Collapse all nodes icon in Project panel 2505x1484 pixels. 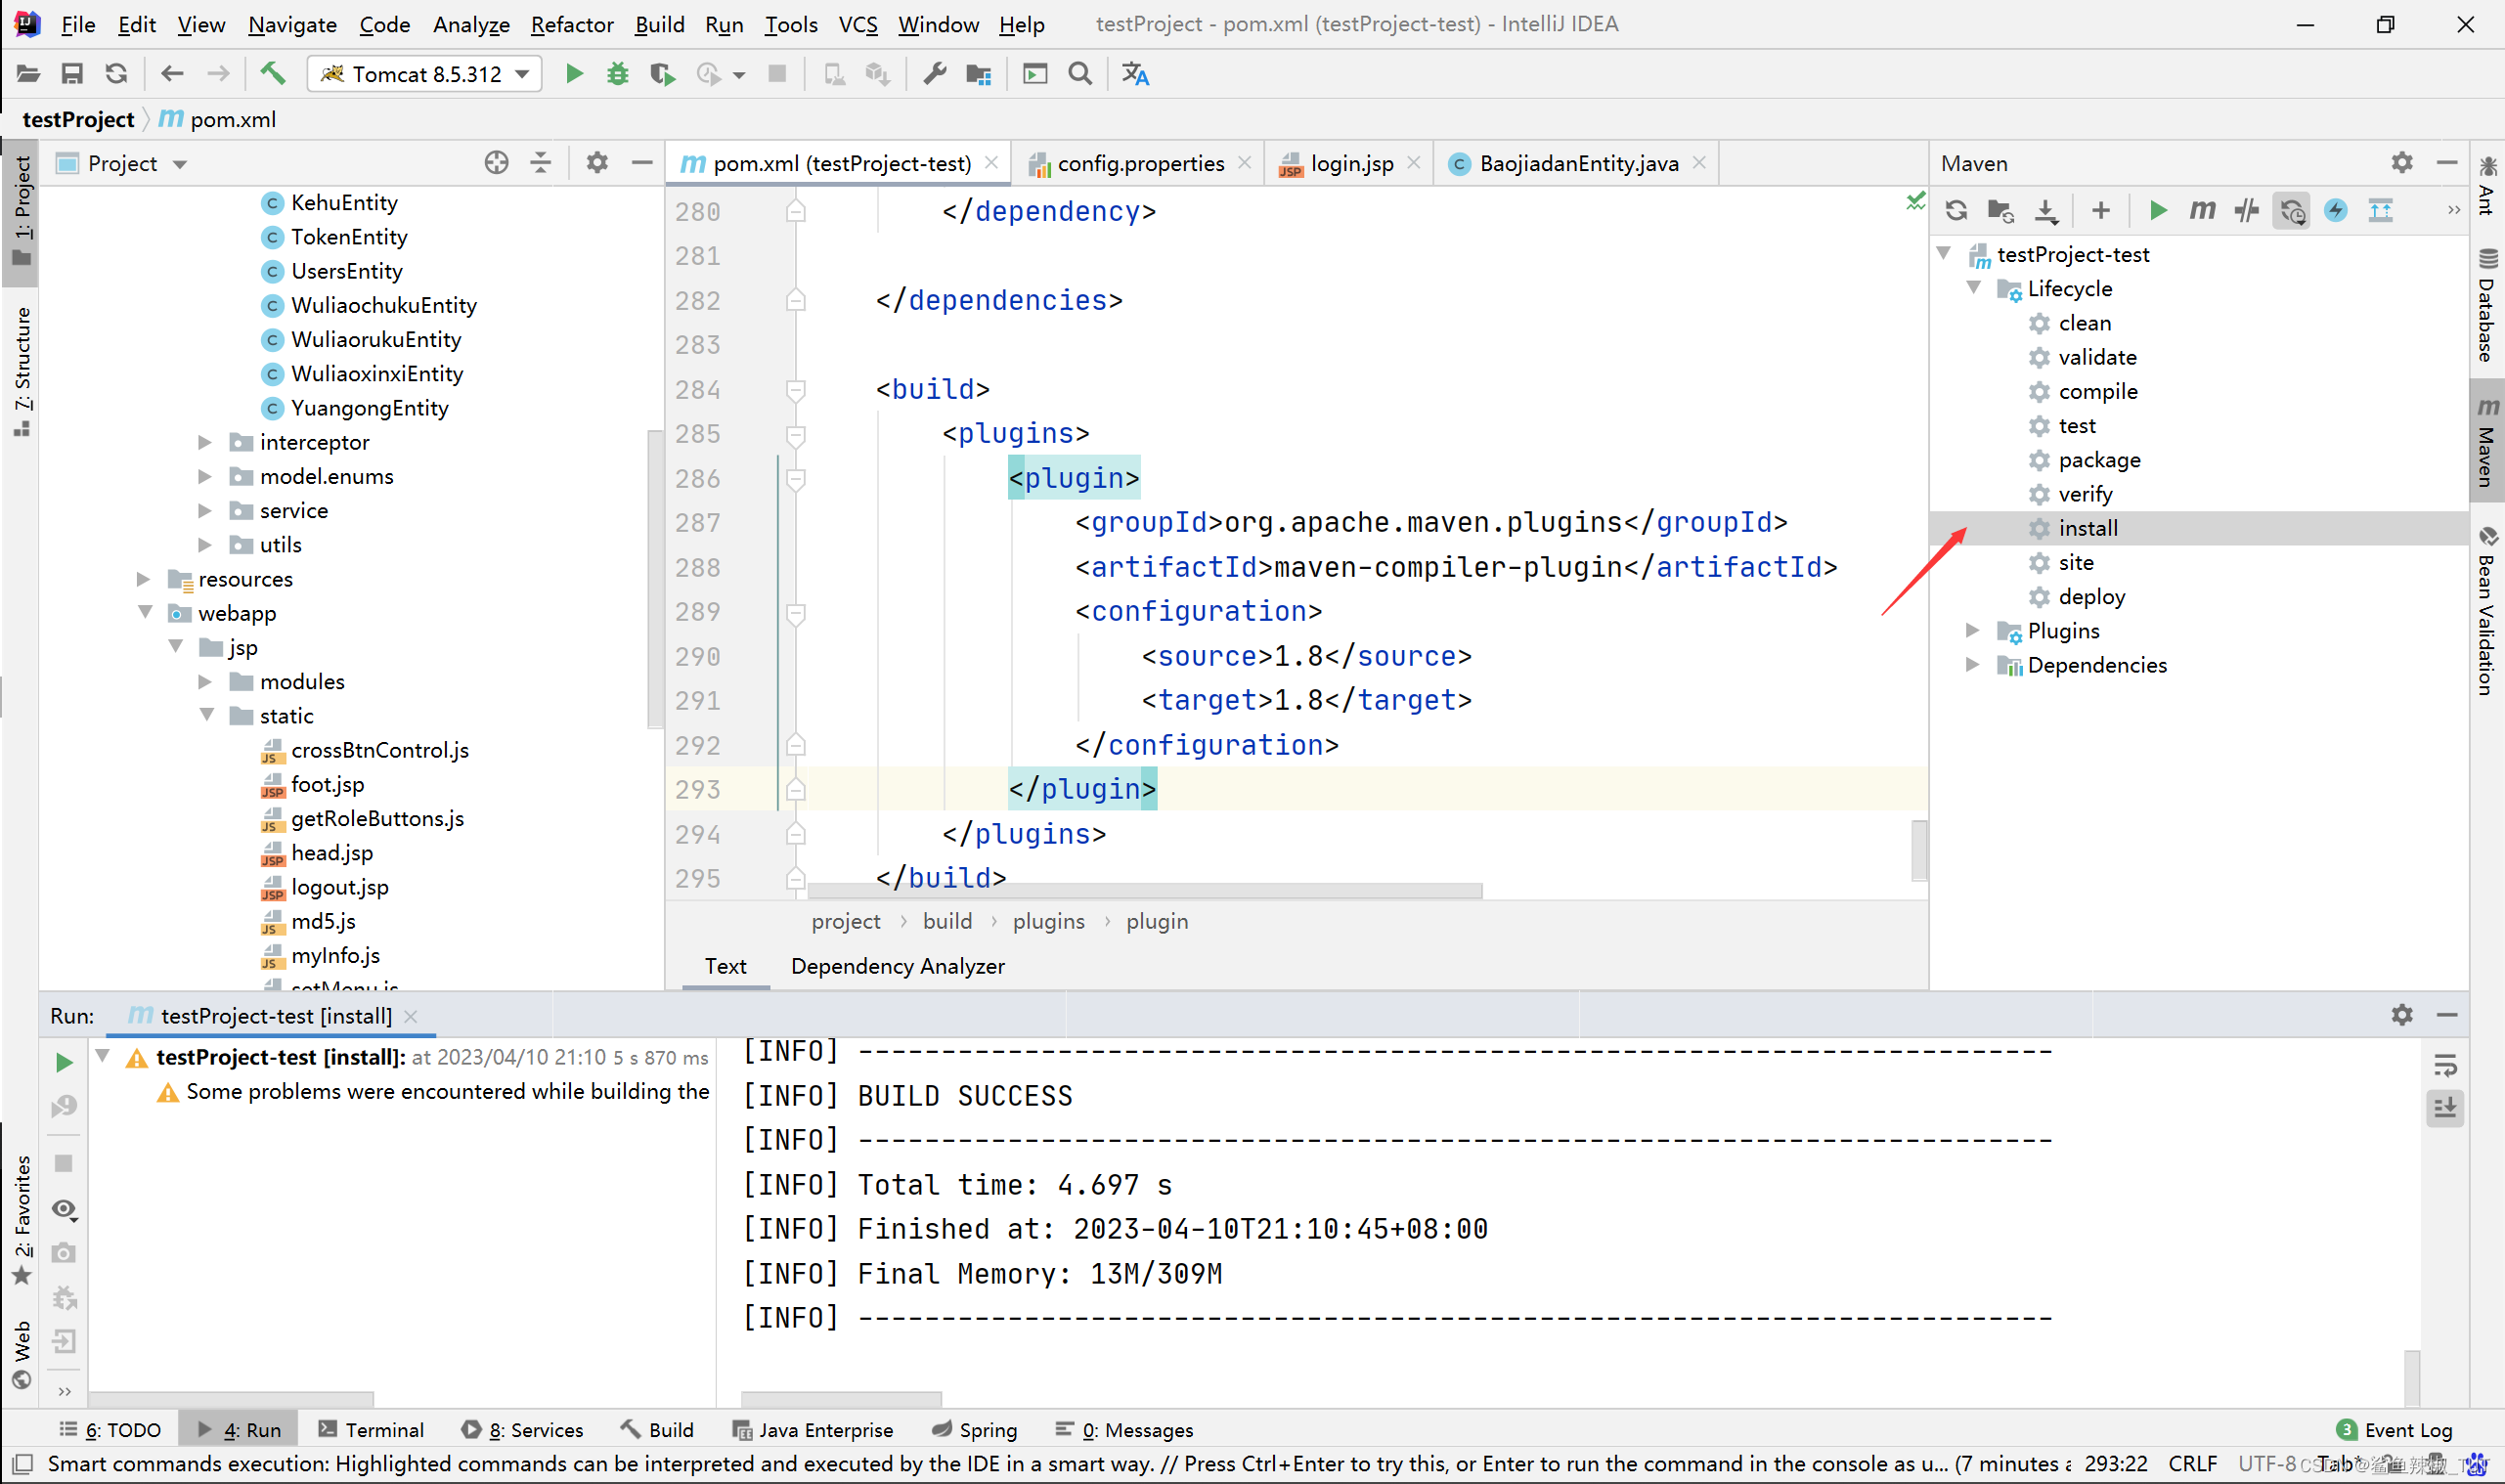click(x=540, y=163)
